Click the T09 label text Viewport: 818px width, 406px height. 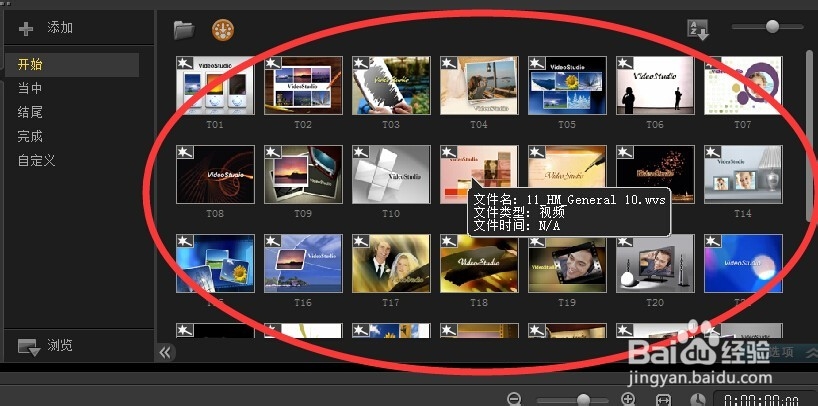(x=303, y=213)
